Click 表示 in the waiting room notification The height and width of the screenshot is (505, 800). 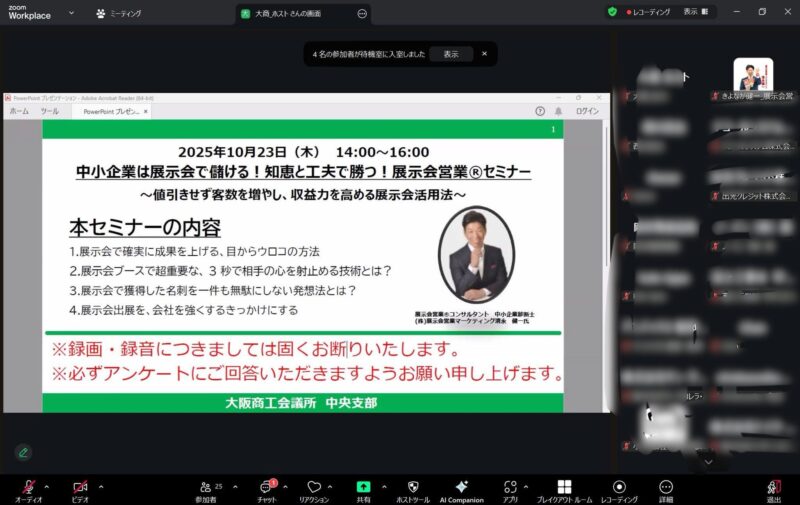coord(451,54)
